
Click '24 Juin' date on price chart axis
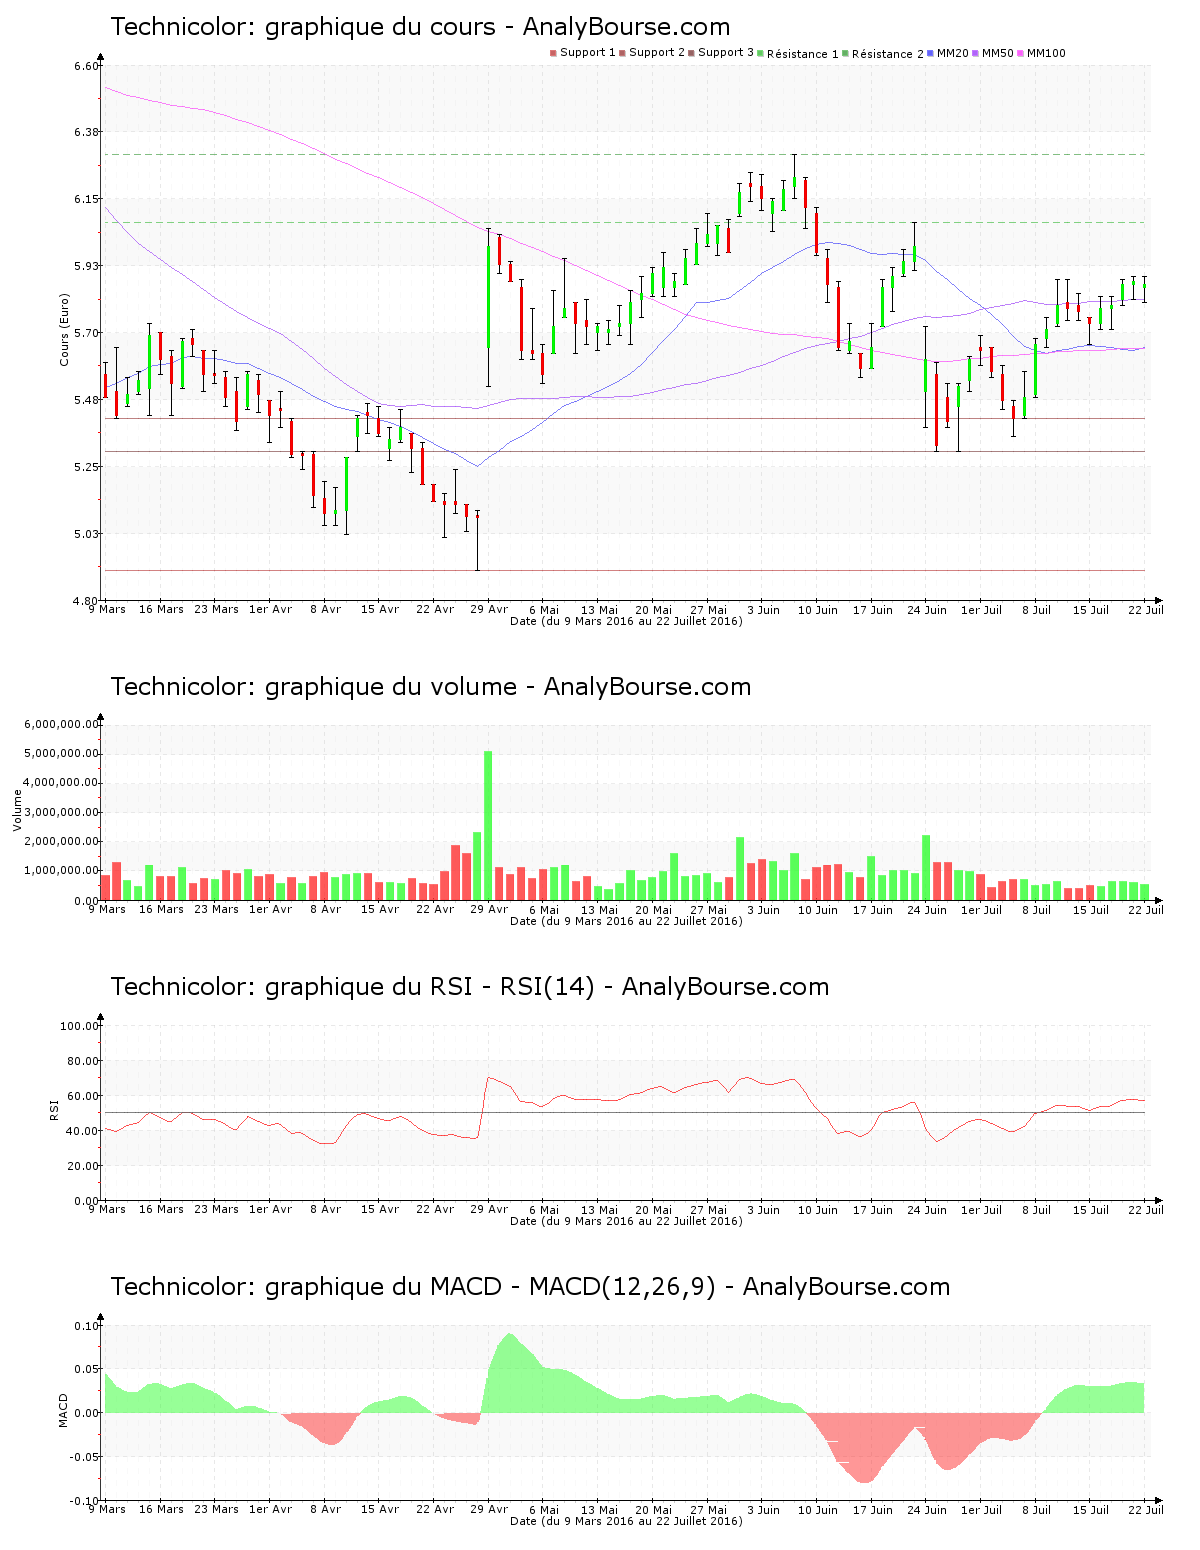tap(927, 609)
